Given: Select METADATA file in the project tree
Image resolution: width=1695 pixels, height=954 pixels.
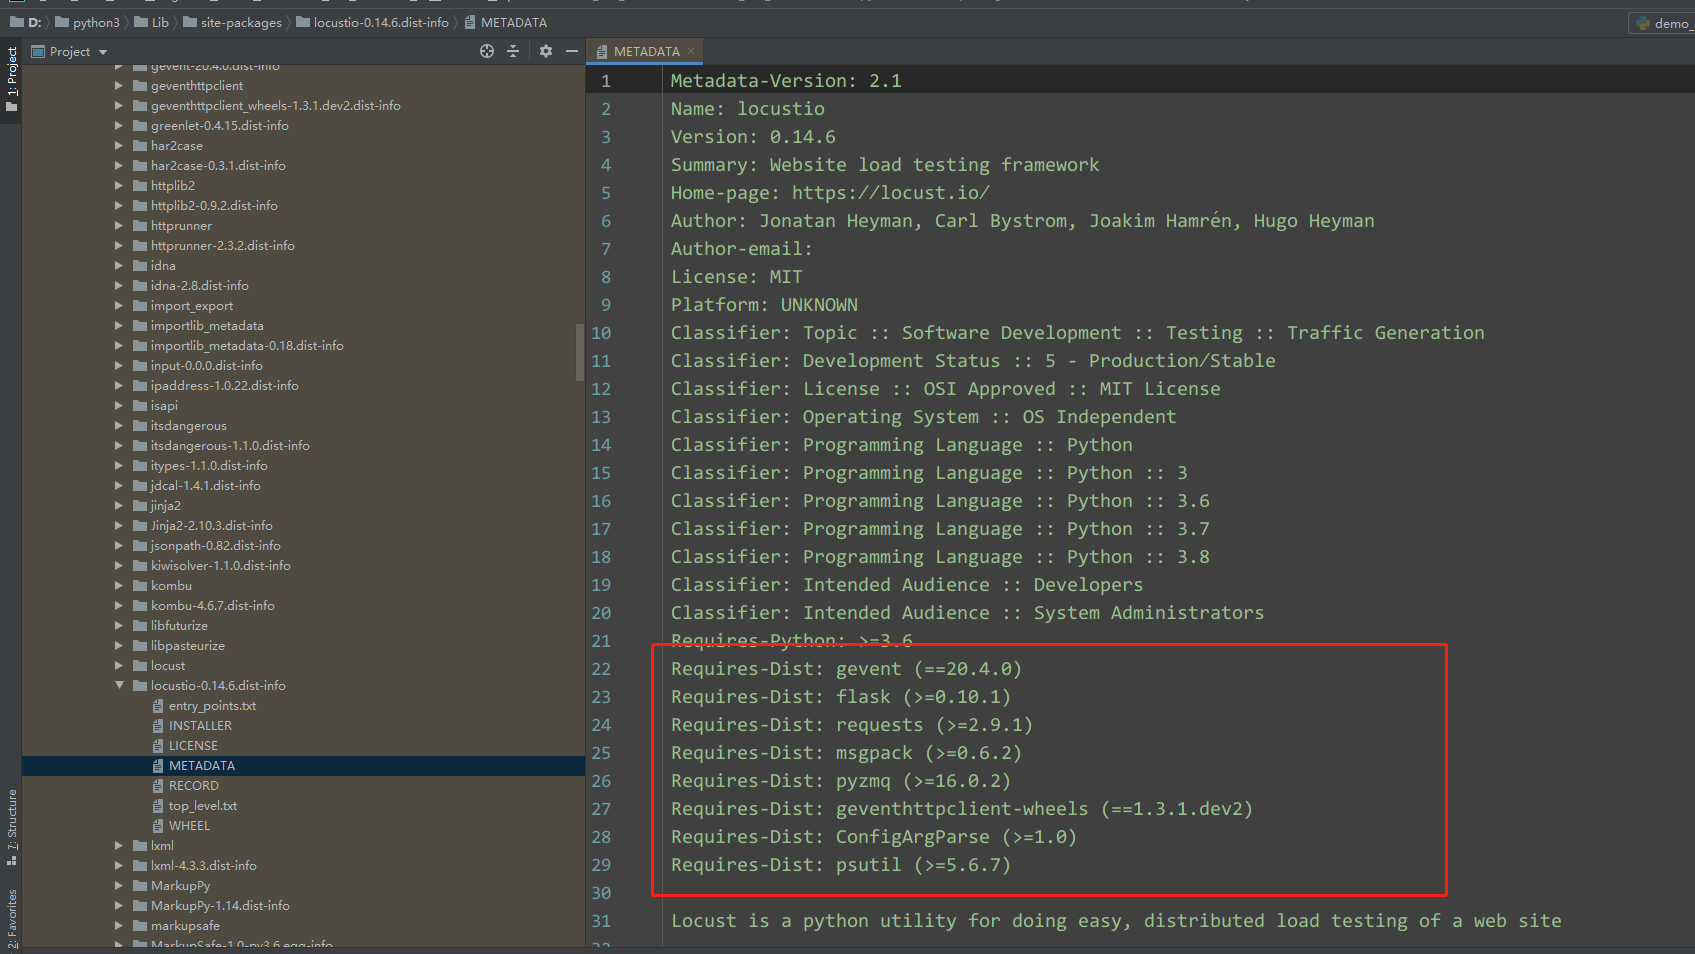Looking at the screenshot, I should (x=303, y=765).
